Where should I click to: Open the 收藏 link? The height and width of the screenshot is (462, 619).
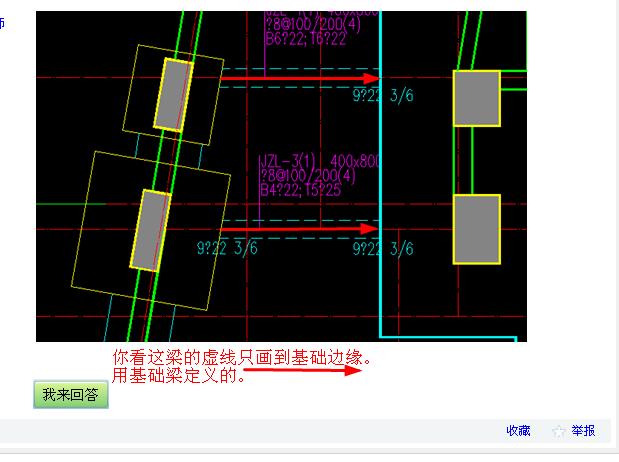tap(518, 430)
